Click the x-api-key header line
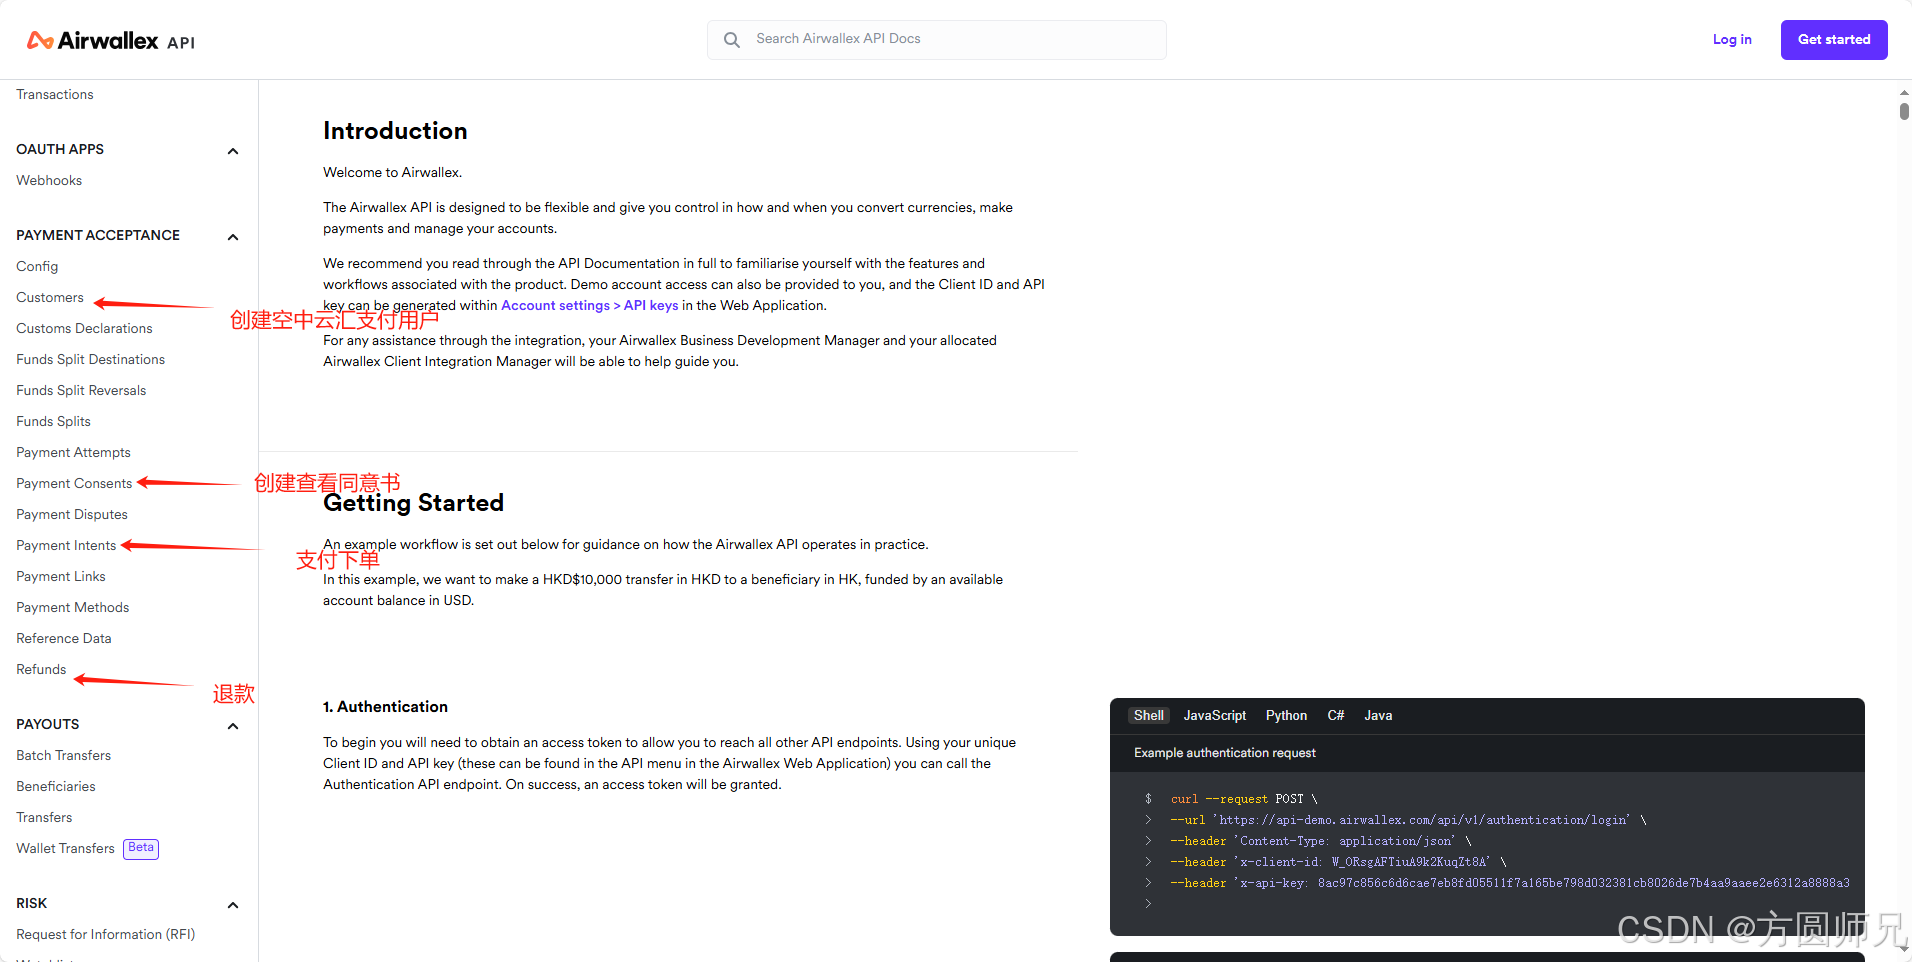The width and height of the screenshot is (1912, 962). tap(1510, 883)
